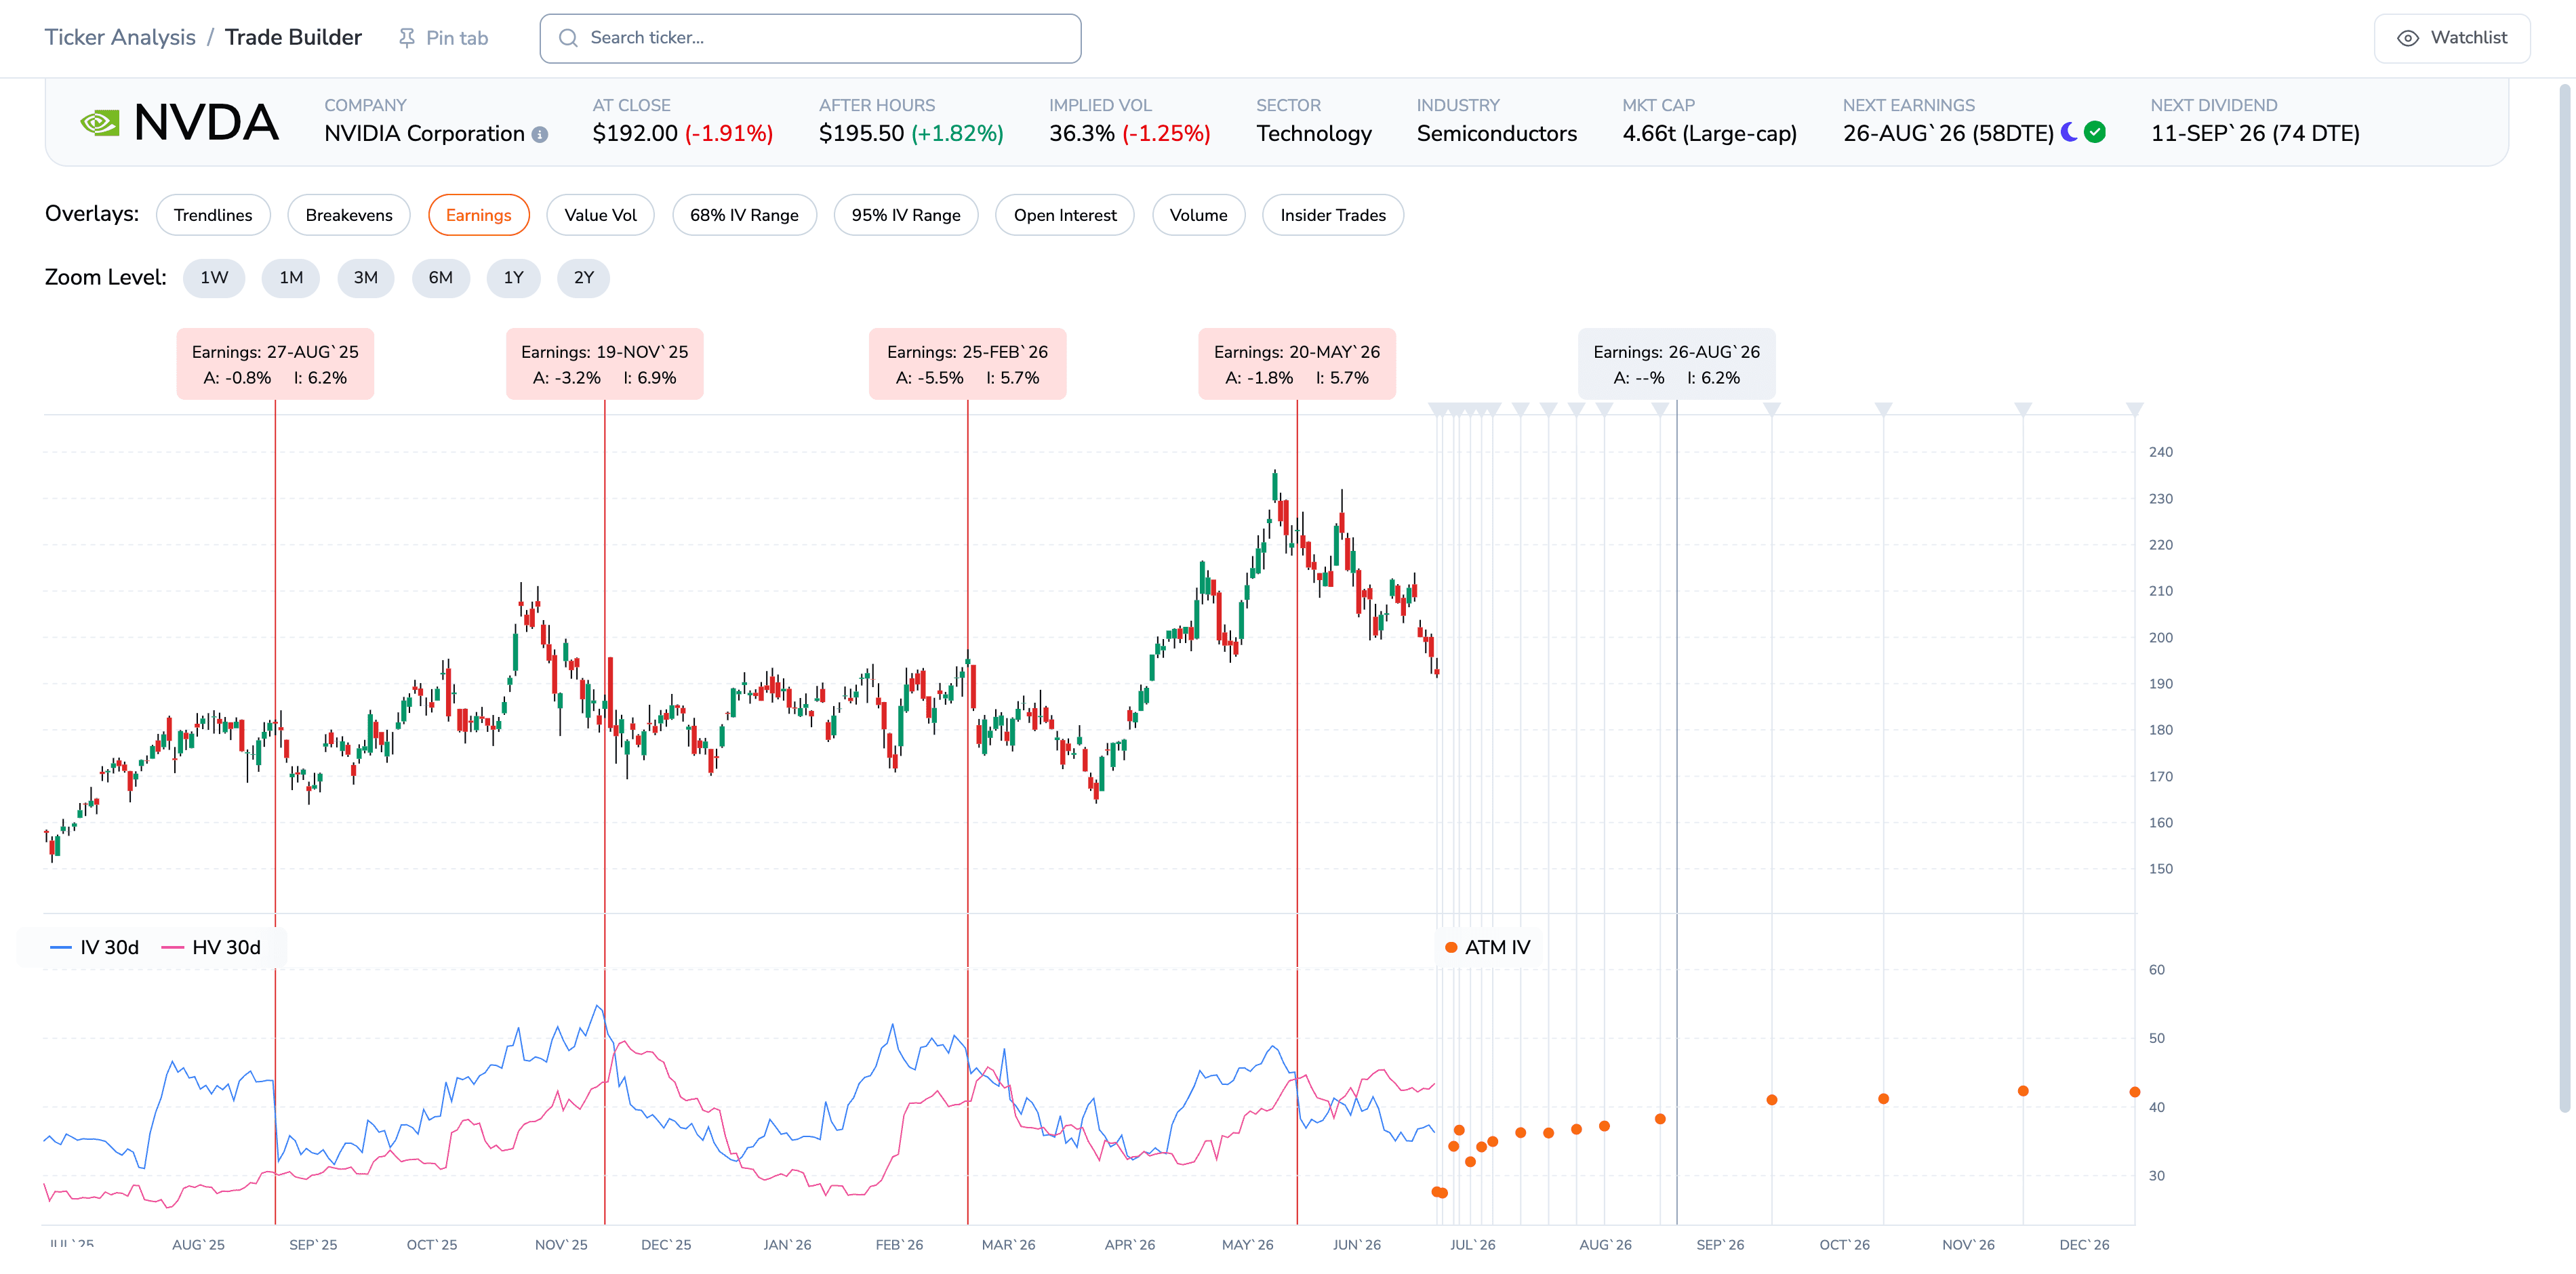2576x1274 pixels.
Task: Click the company info icon next to NVIDIA Corporation
Action: [540, 135]
